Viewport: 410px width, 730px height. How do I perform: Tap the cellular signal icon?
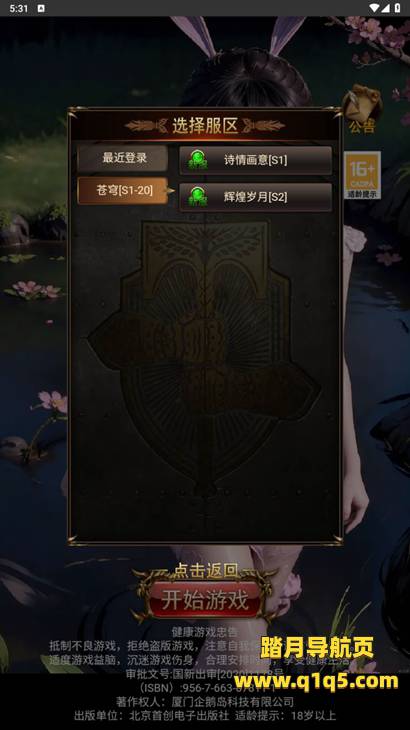point(386,8)
